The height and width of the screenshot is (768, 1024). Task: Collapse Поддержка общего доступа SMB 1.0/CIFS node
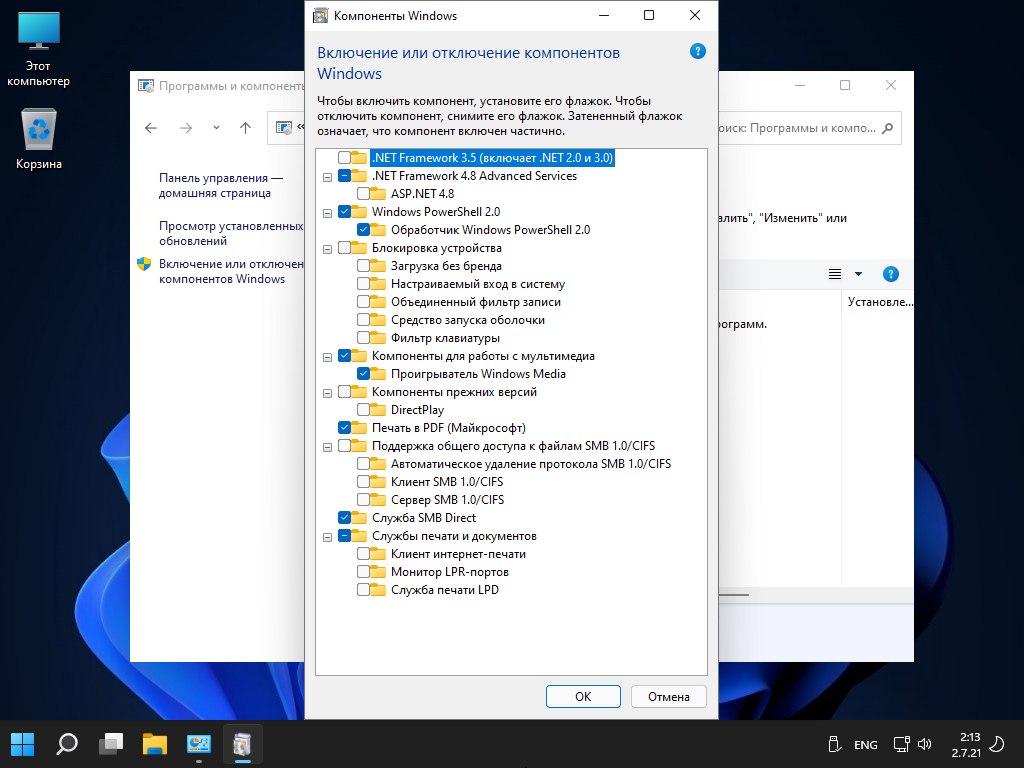click(328, 447)
